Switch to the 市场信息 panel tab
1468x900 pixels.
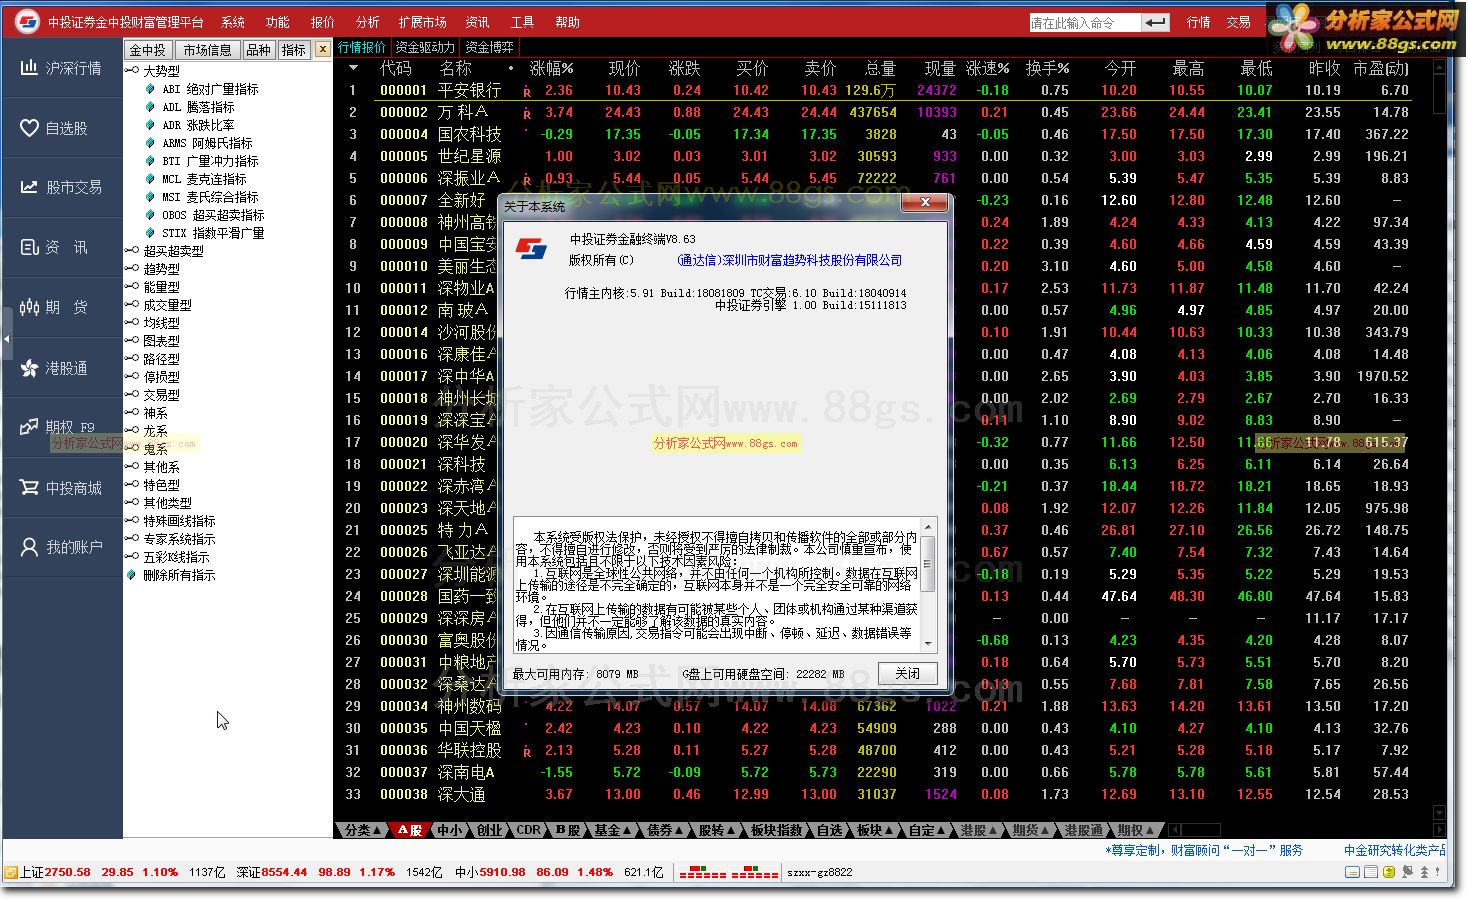tap(207, 50)
